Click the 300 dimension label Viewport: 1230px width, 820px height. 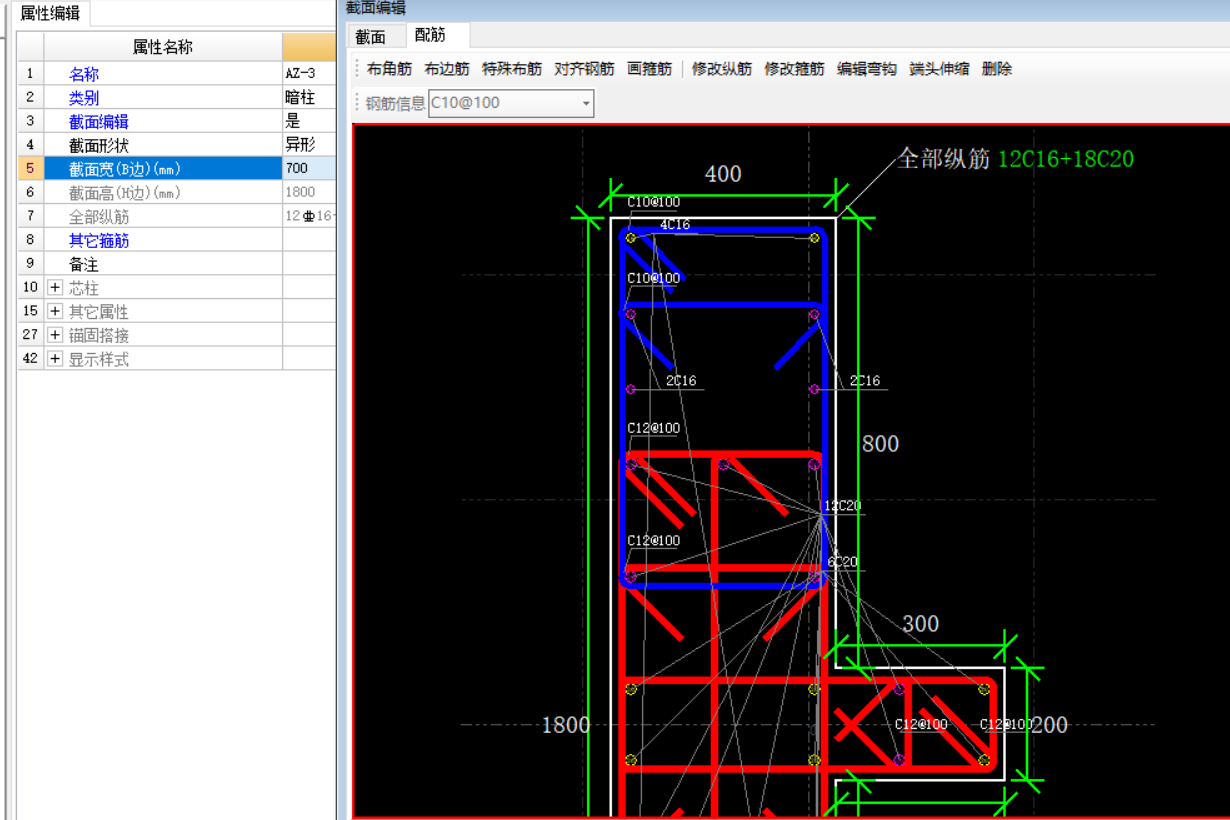click(x=921, y=624)
